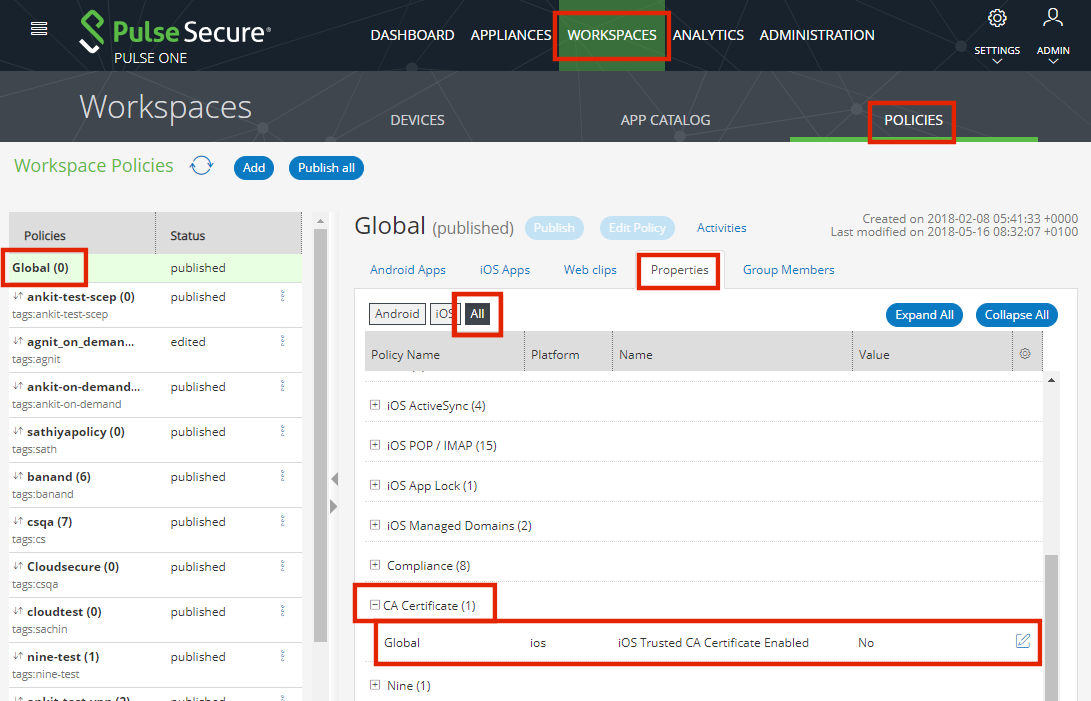Filter properties by Android platform
This screenshot has height=701, width=1091.
tap(397, 314)
